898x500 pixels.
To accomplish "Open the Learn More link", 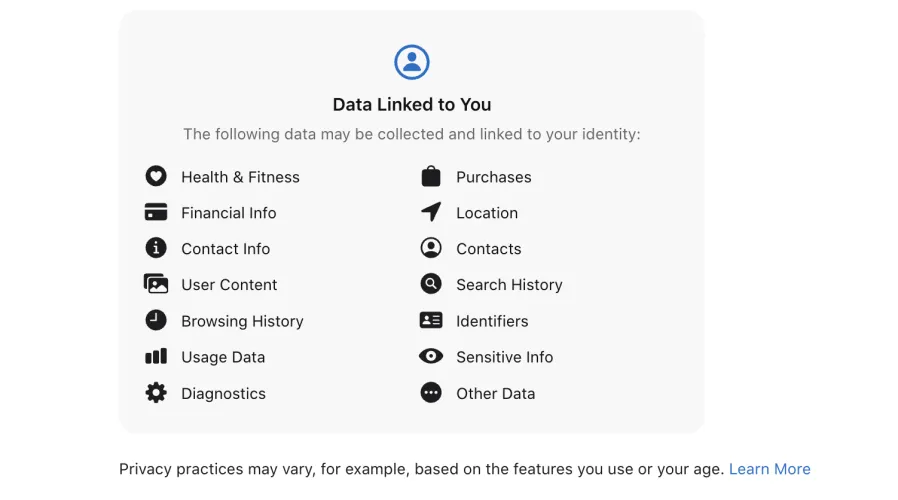I will click(769, 469).
